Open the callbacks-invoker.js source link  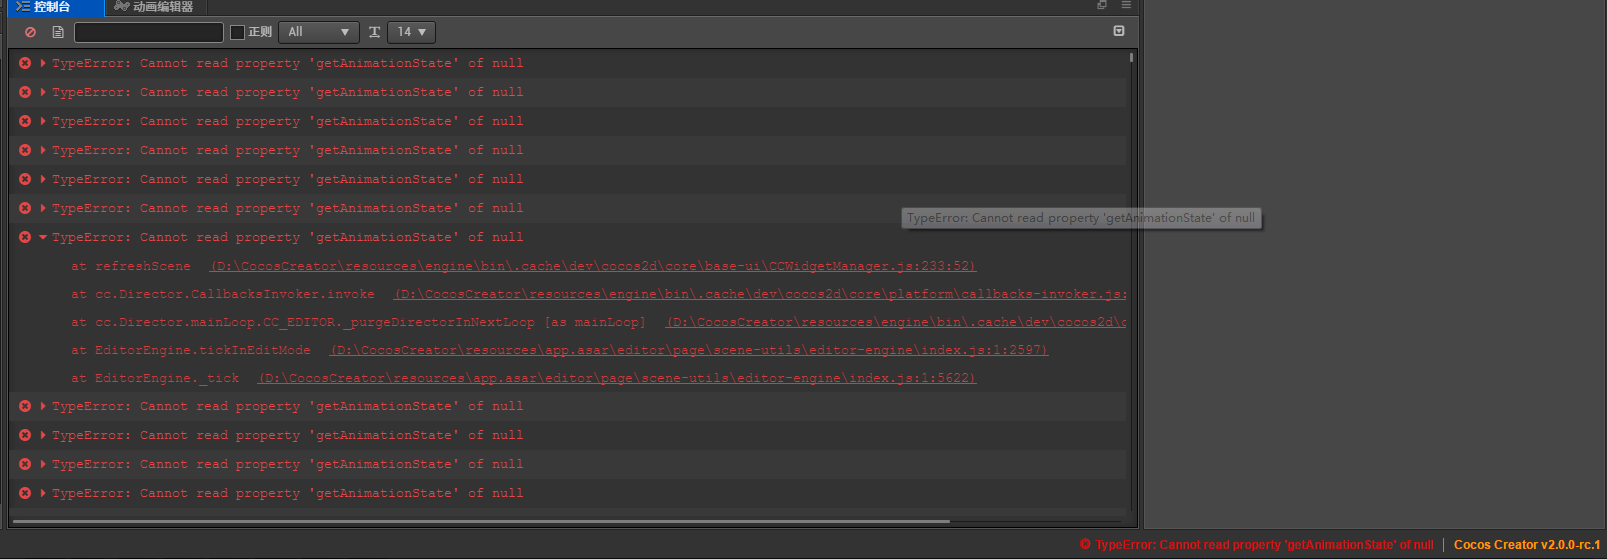point(760,294)
